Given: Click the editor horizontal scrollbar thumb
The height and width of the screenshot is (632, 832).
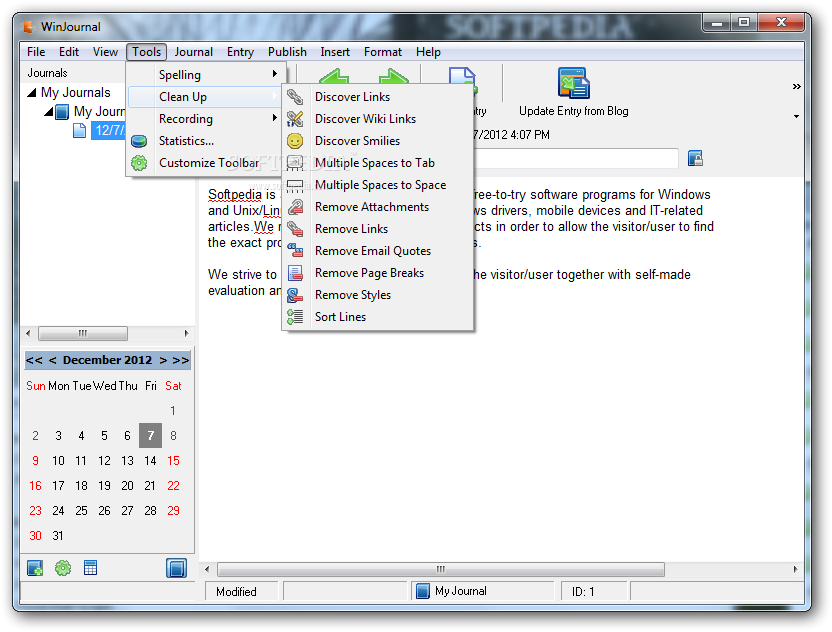Looking at the screenshot, I should click(x=441, y=569).
